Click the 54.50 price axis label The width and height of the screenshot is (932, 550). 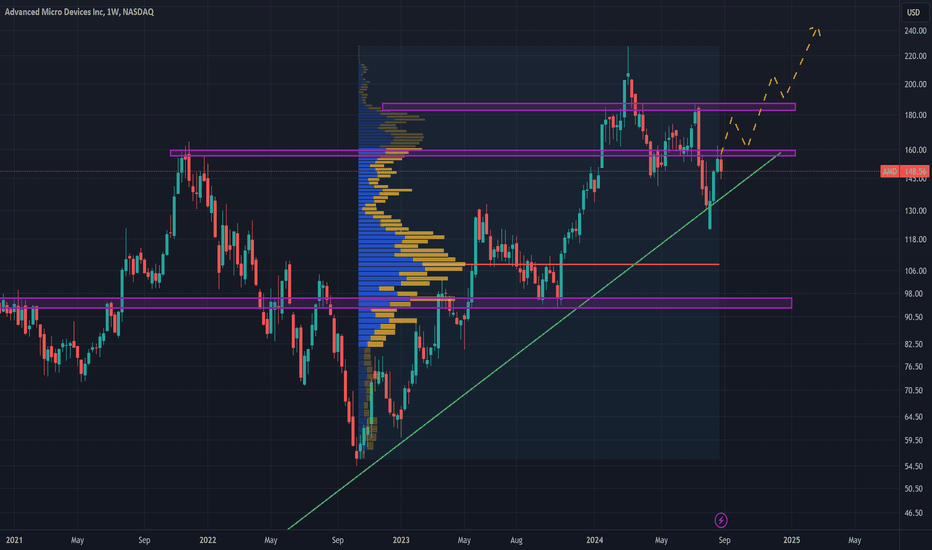(915, 467)
